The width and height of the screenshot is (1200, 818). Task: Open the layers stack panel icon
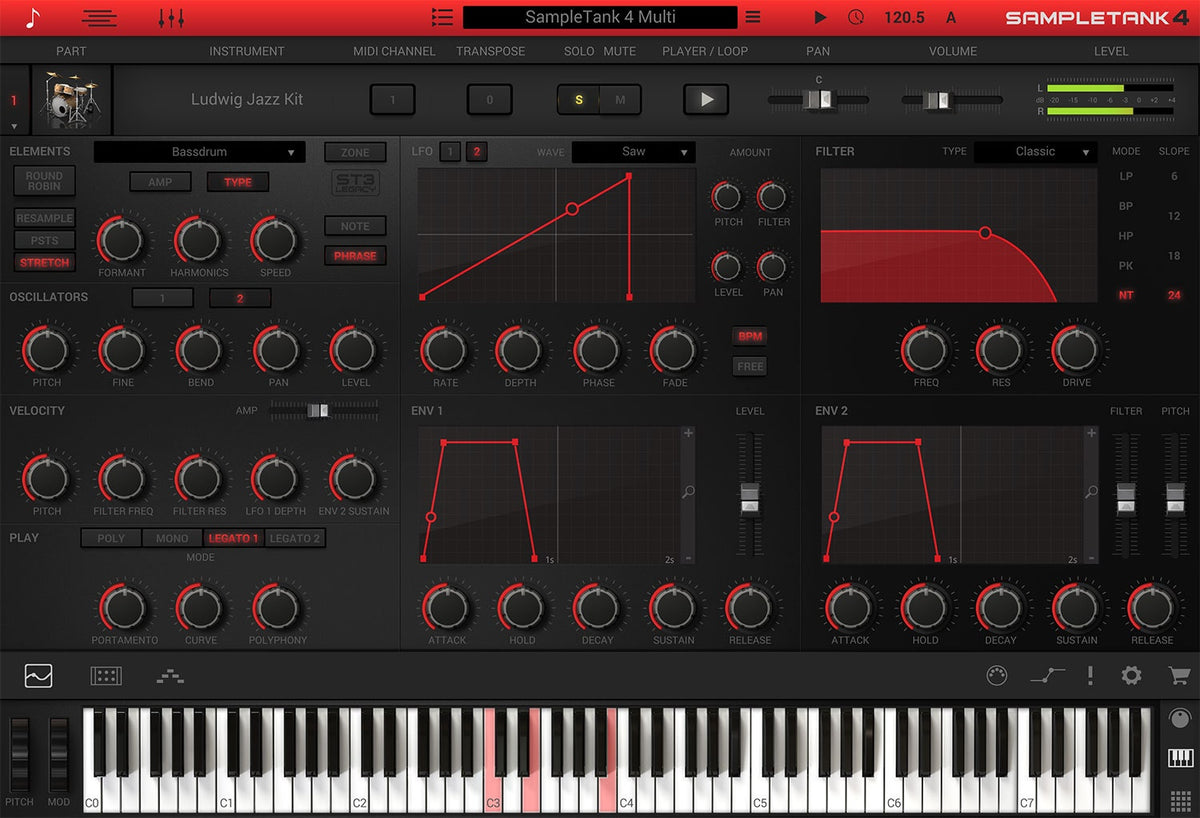point(170,677)
